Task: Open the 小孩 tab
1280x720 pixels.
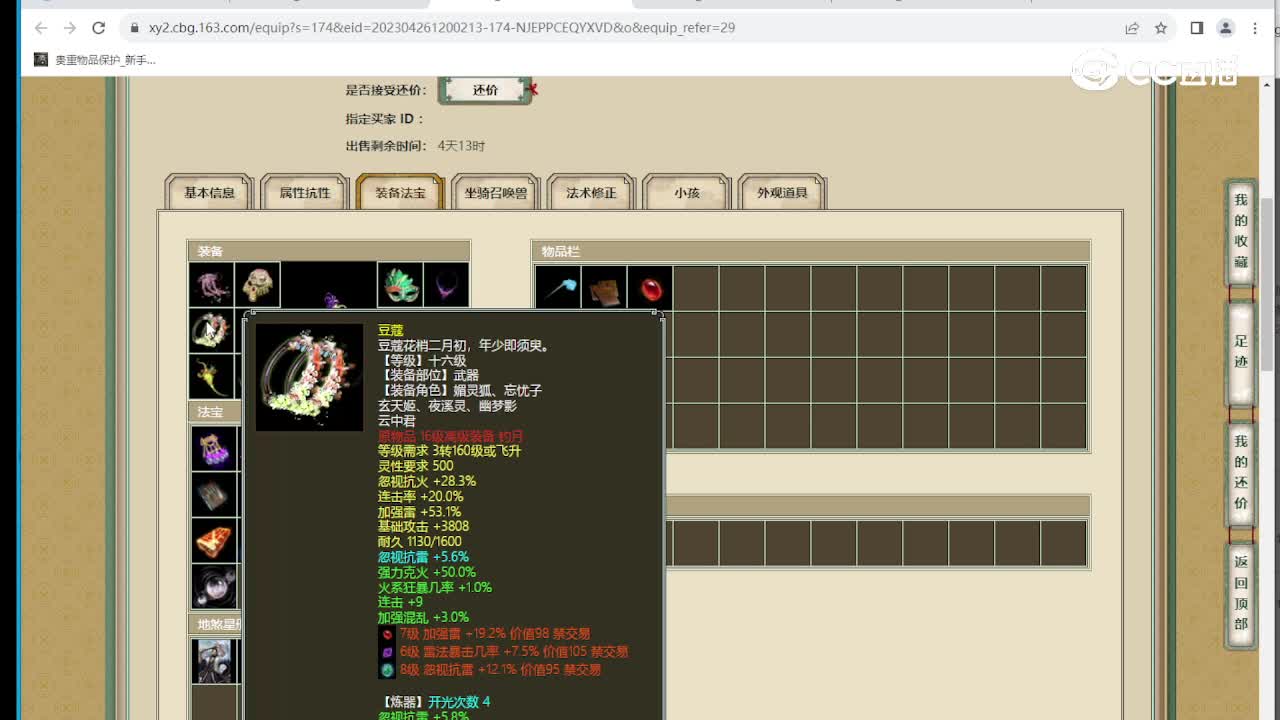Action: click(x=687, y=192)
